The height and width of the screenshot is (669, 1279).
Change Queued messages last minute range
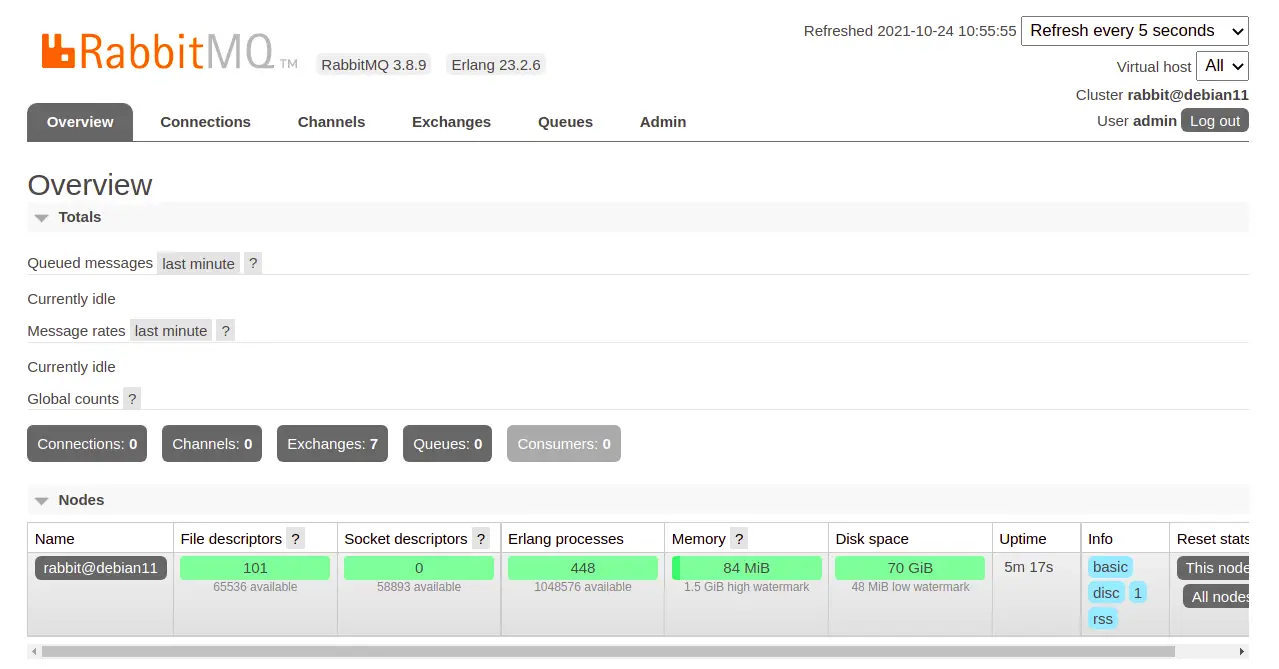click(x=198, y=263)
